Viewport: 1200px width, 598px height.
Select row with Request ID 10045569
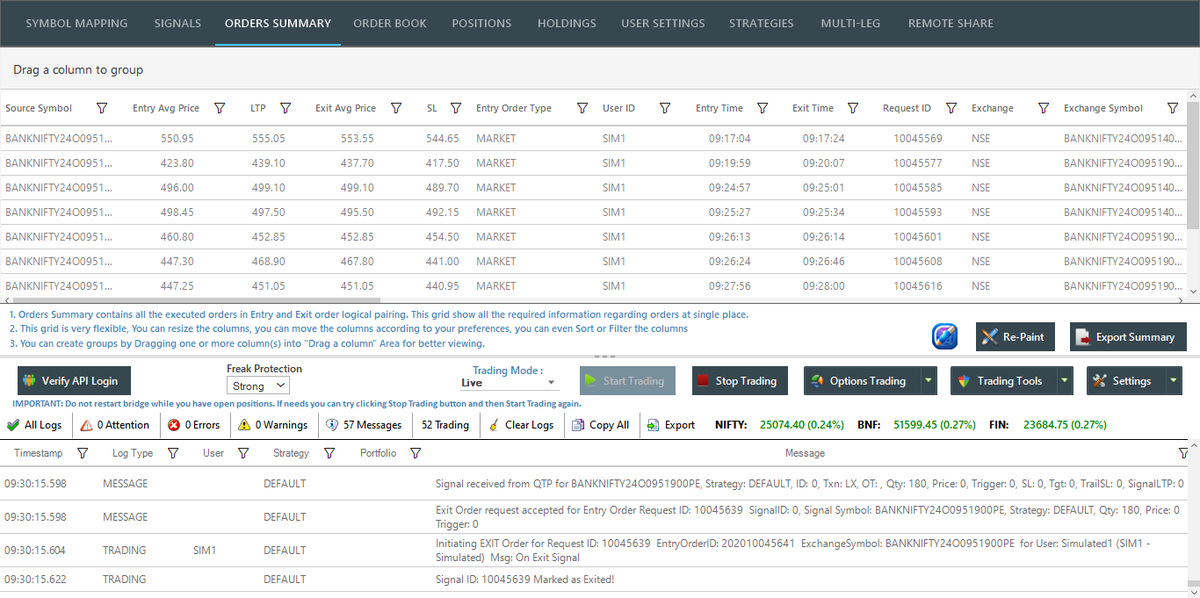[x=593, y=138]
